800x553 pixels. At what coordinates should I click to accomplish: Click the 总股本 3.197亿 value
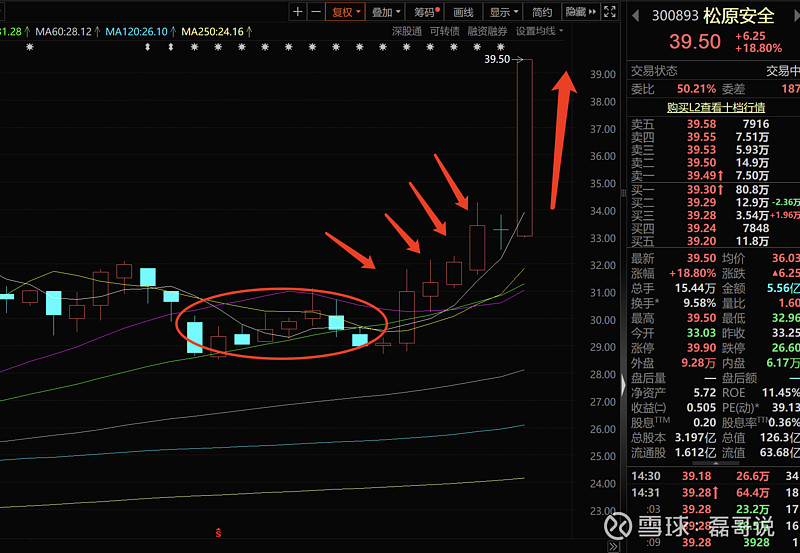point(695,438)
